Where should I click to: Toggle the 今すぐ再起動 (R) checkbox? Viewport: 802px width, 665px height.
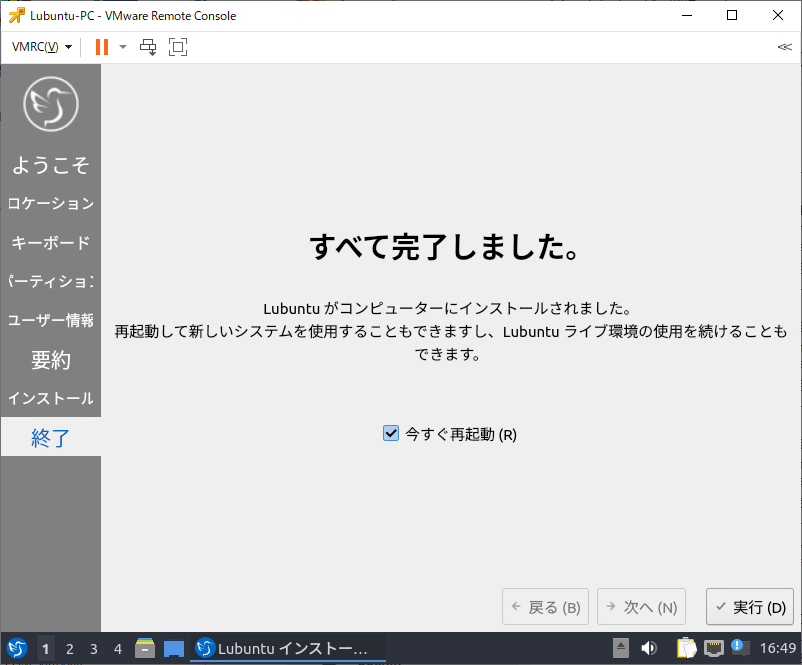click(391, 433)
